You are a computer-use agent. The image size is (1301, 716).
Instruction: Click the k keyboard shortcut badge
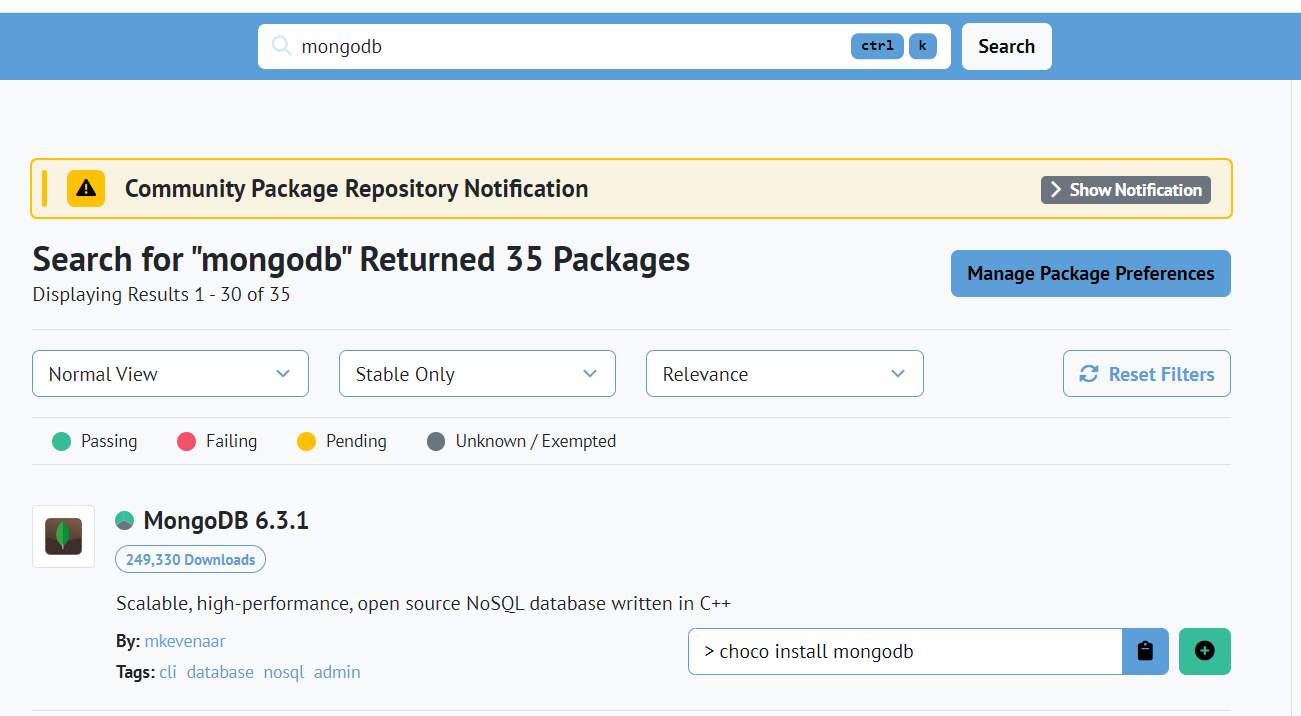[x=923, y=46]
